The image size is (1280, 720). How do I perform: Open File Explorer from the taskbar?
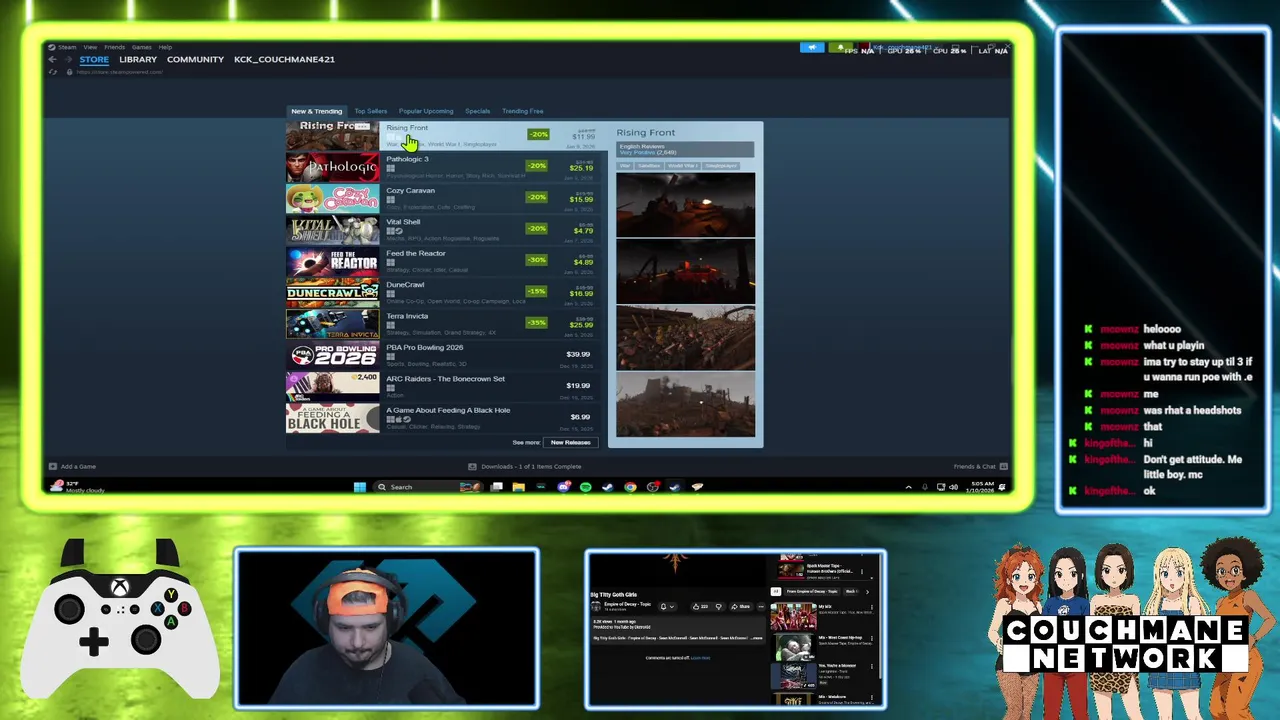click(x=518, y=487)
